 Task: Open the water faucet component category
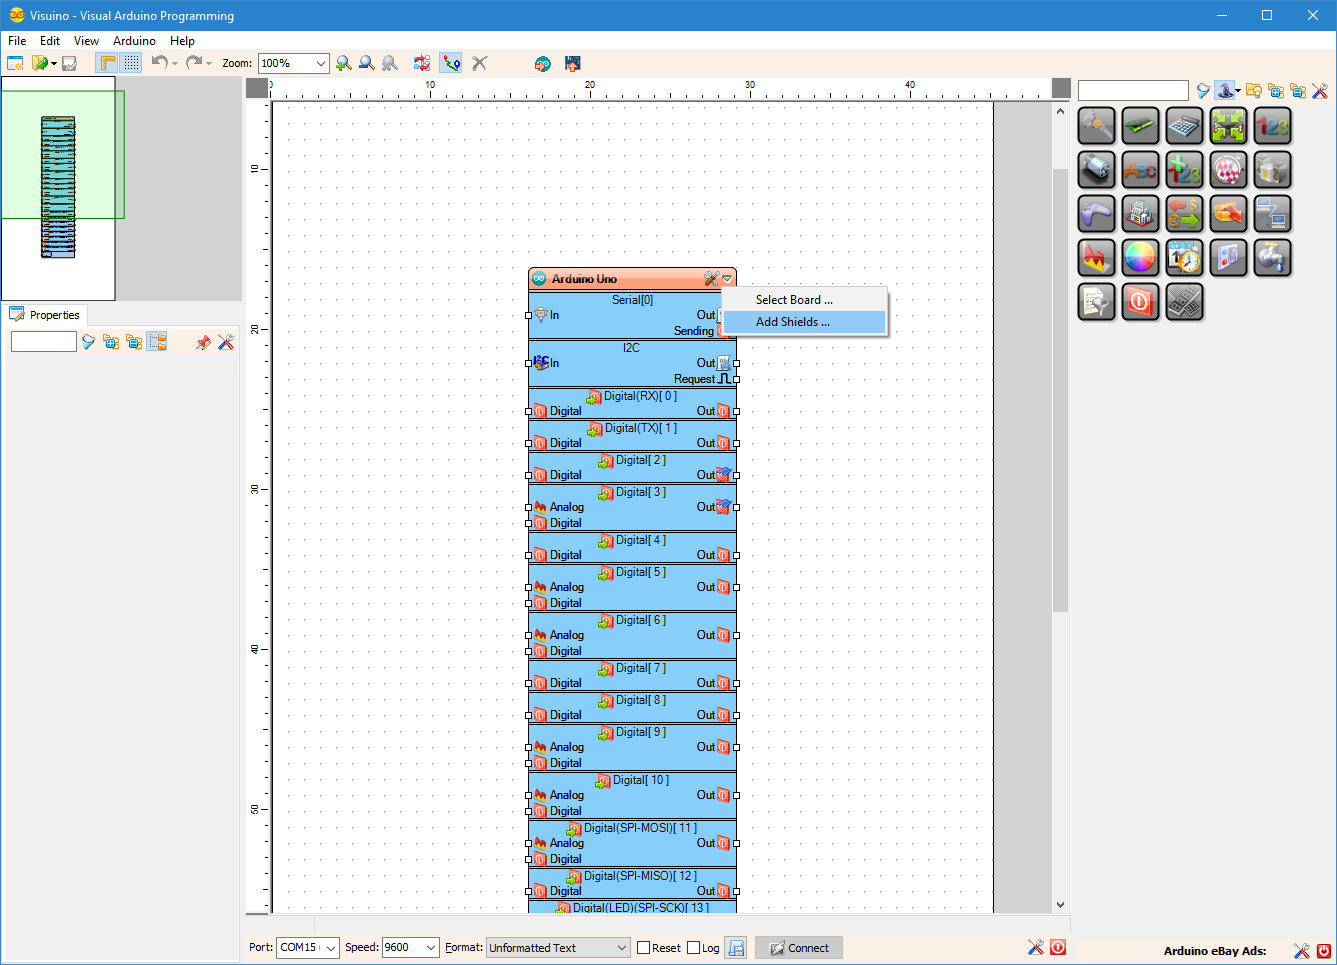click(x=1273, y=258)
